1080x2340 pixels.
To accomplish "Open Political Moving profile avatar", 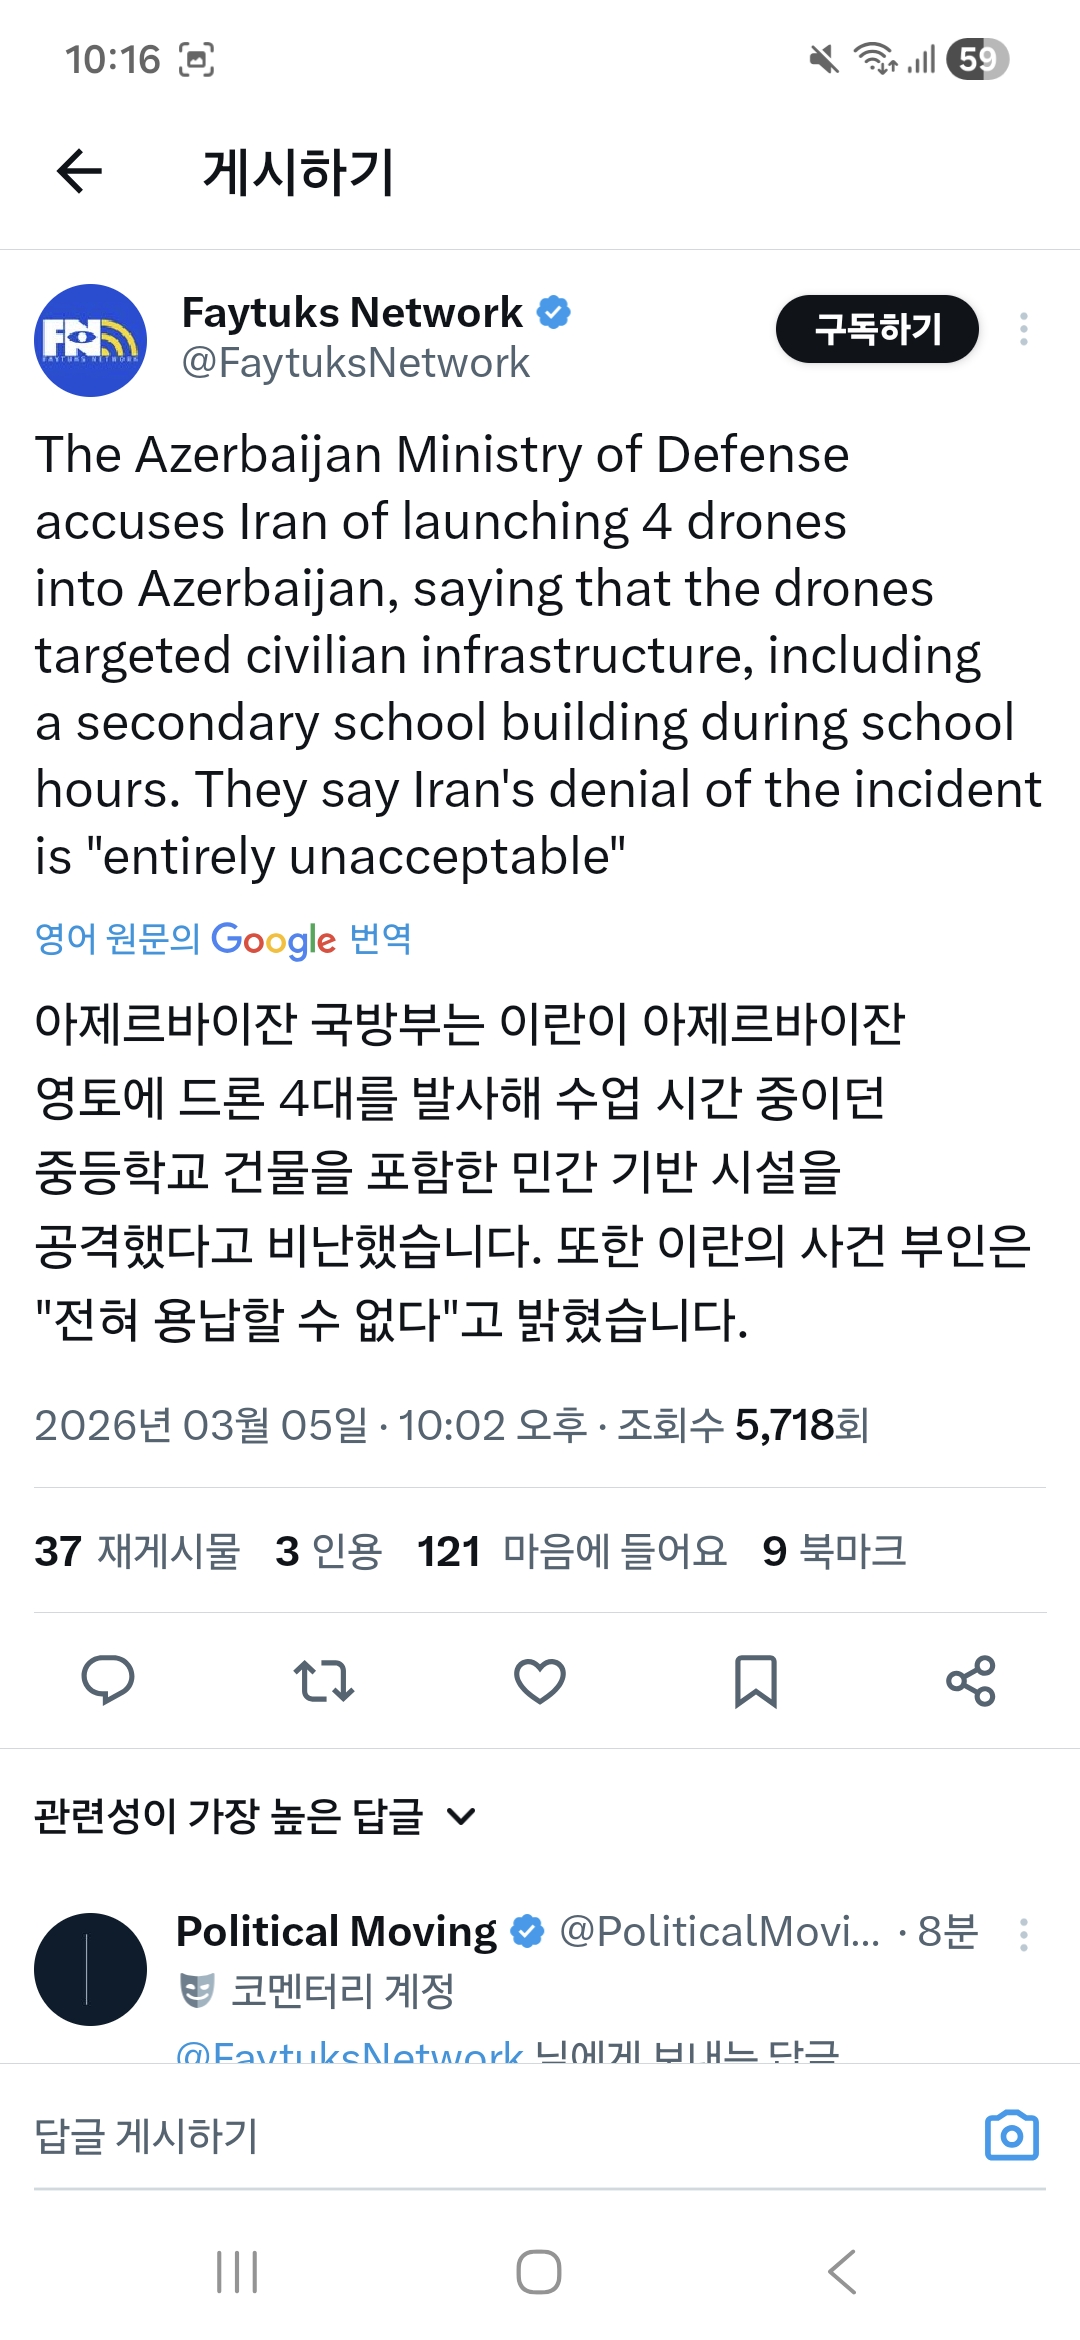I will (90, 1969).
